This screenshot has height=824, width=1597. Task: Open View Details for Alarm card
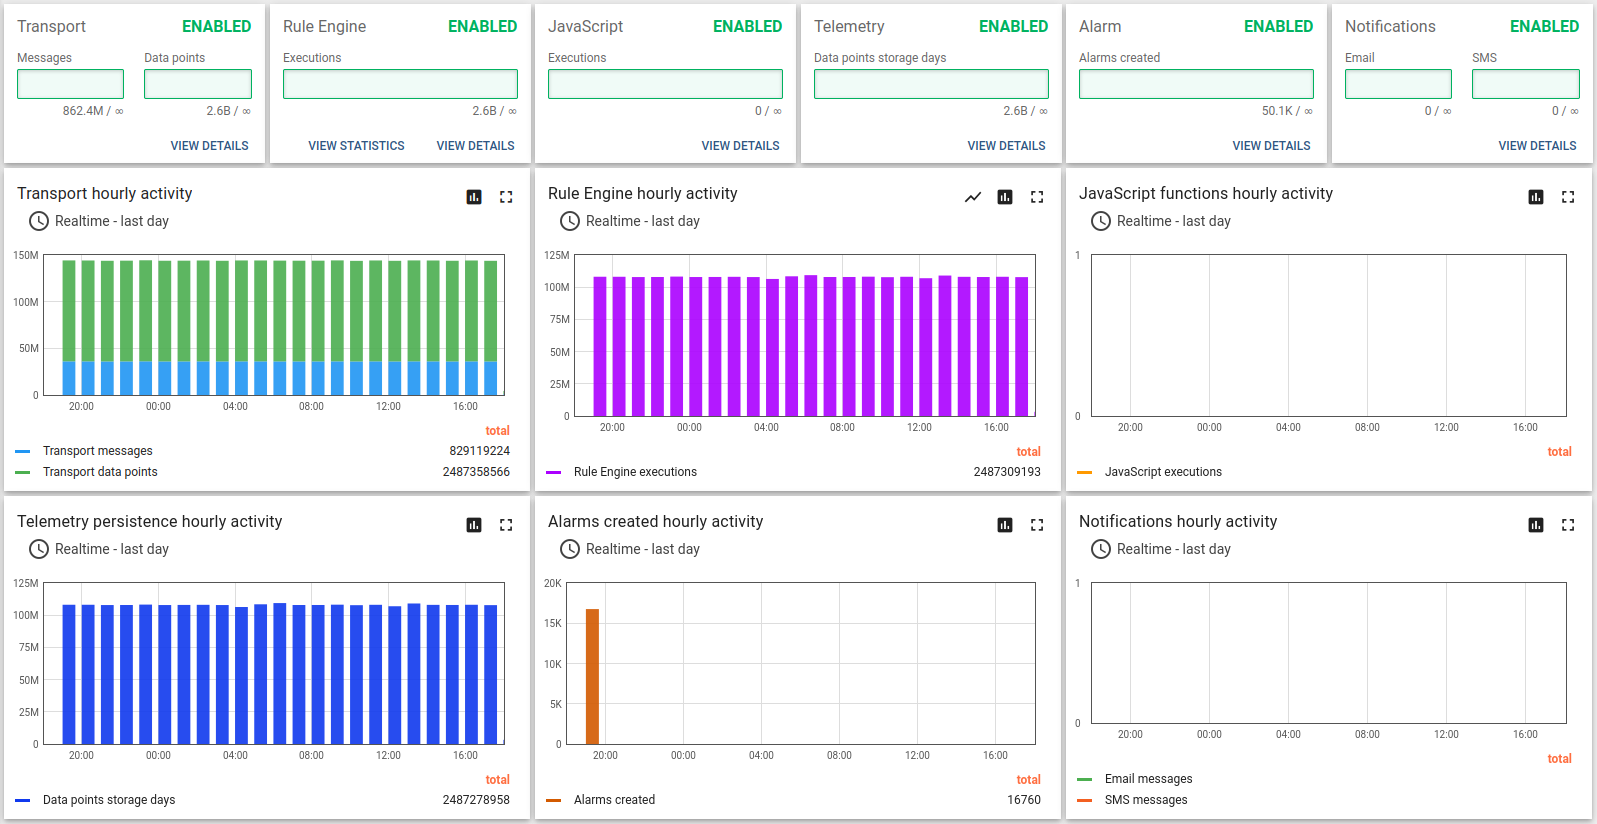pyautogui.click(x=1271, y=146)
